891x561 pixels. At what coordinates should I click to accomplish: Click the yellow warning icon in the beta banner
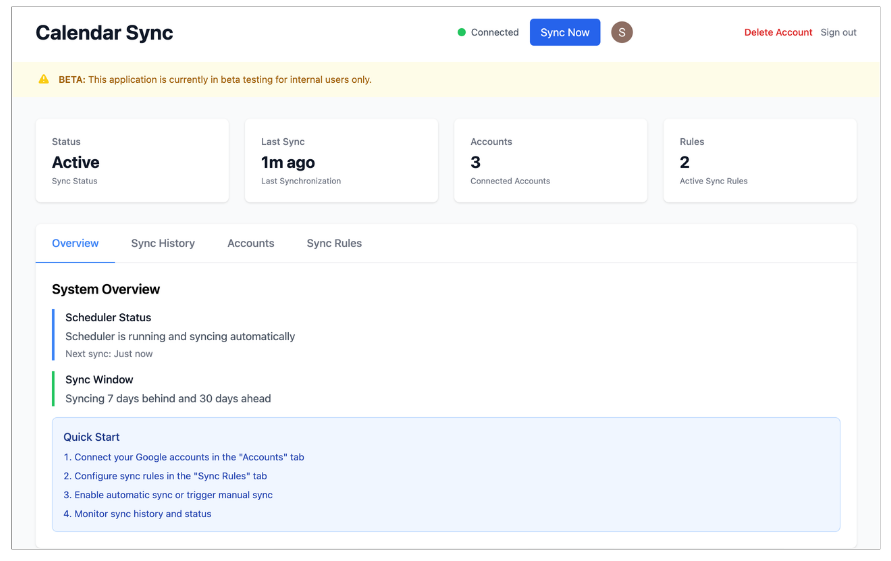(43, 79)
